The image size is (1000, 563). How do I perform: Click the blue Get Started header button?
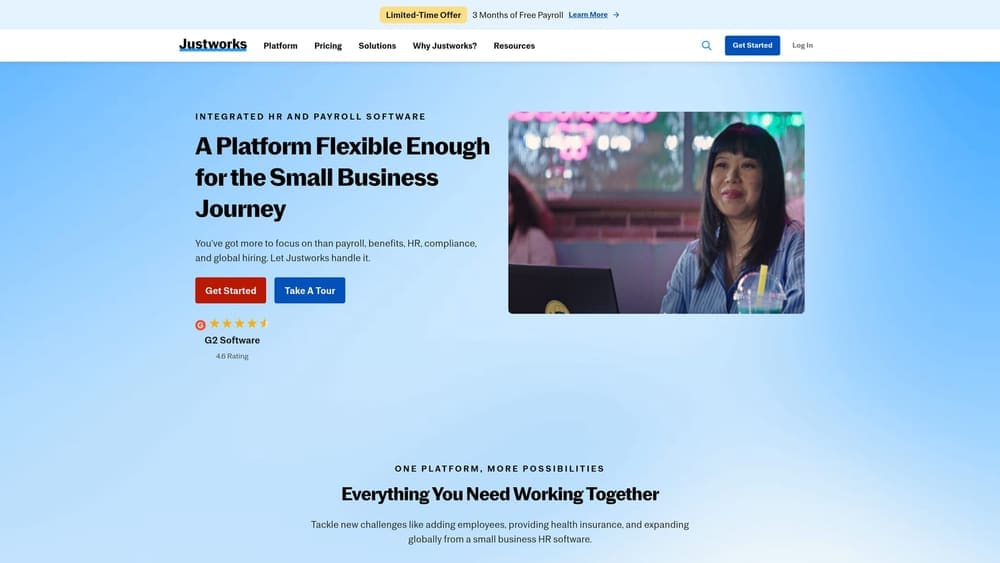752,45
